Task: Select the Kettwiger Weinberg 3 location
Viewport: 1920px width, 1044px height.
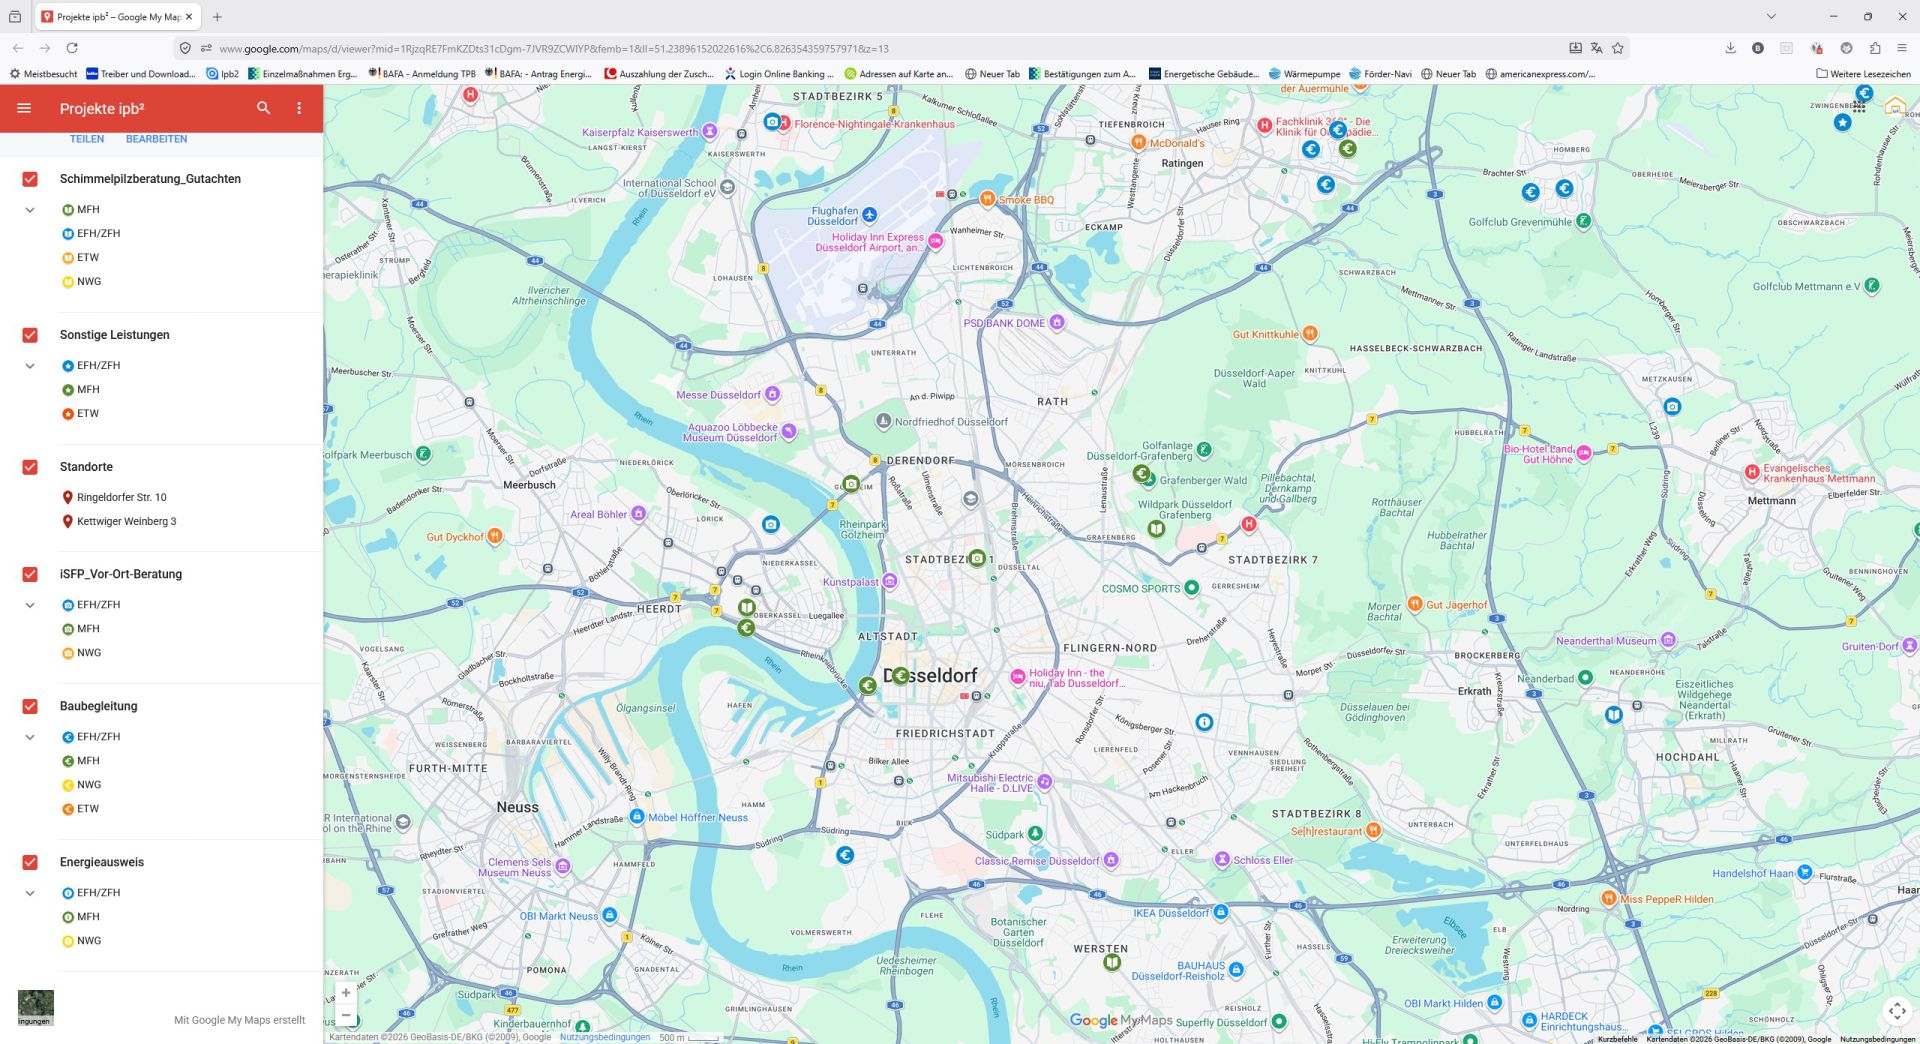Action: [126, 521]
